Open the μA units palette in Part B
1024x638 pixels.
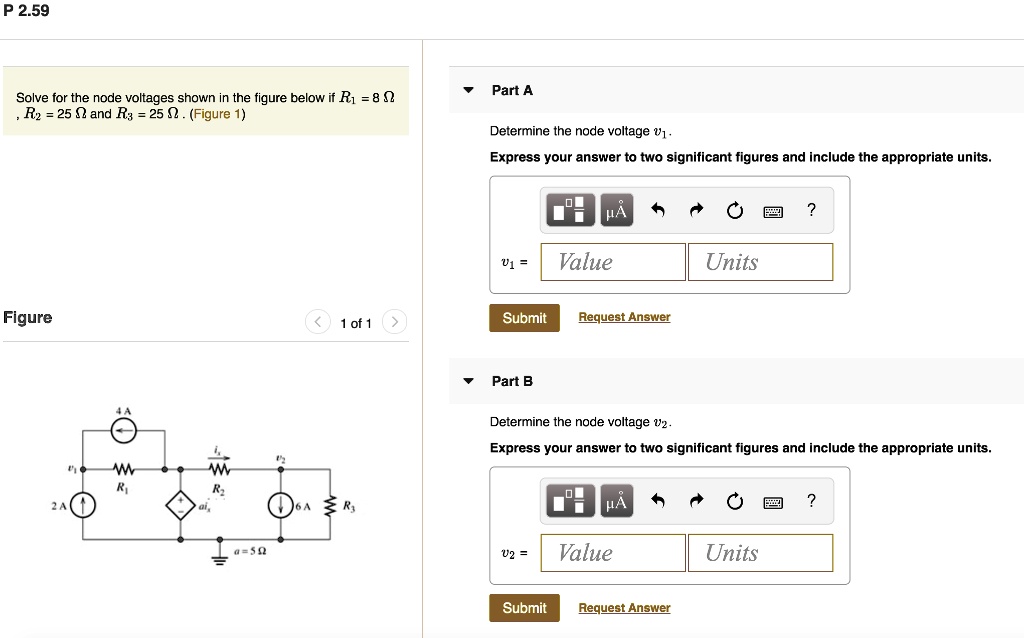(x=615, y=501)
